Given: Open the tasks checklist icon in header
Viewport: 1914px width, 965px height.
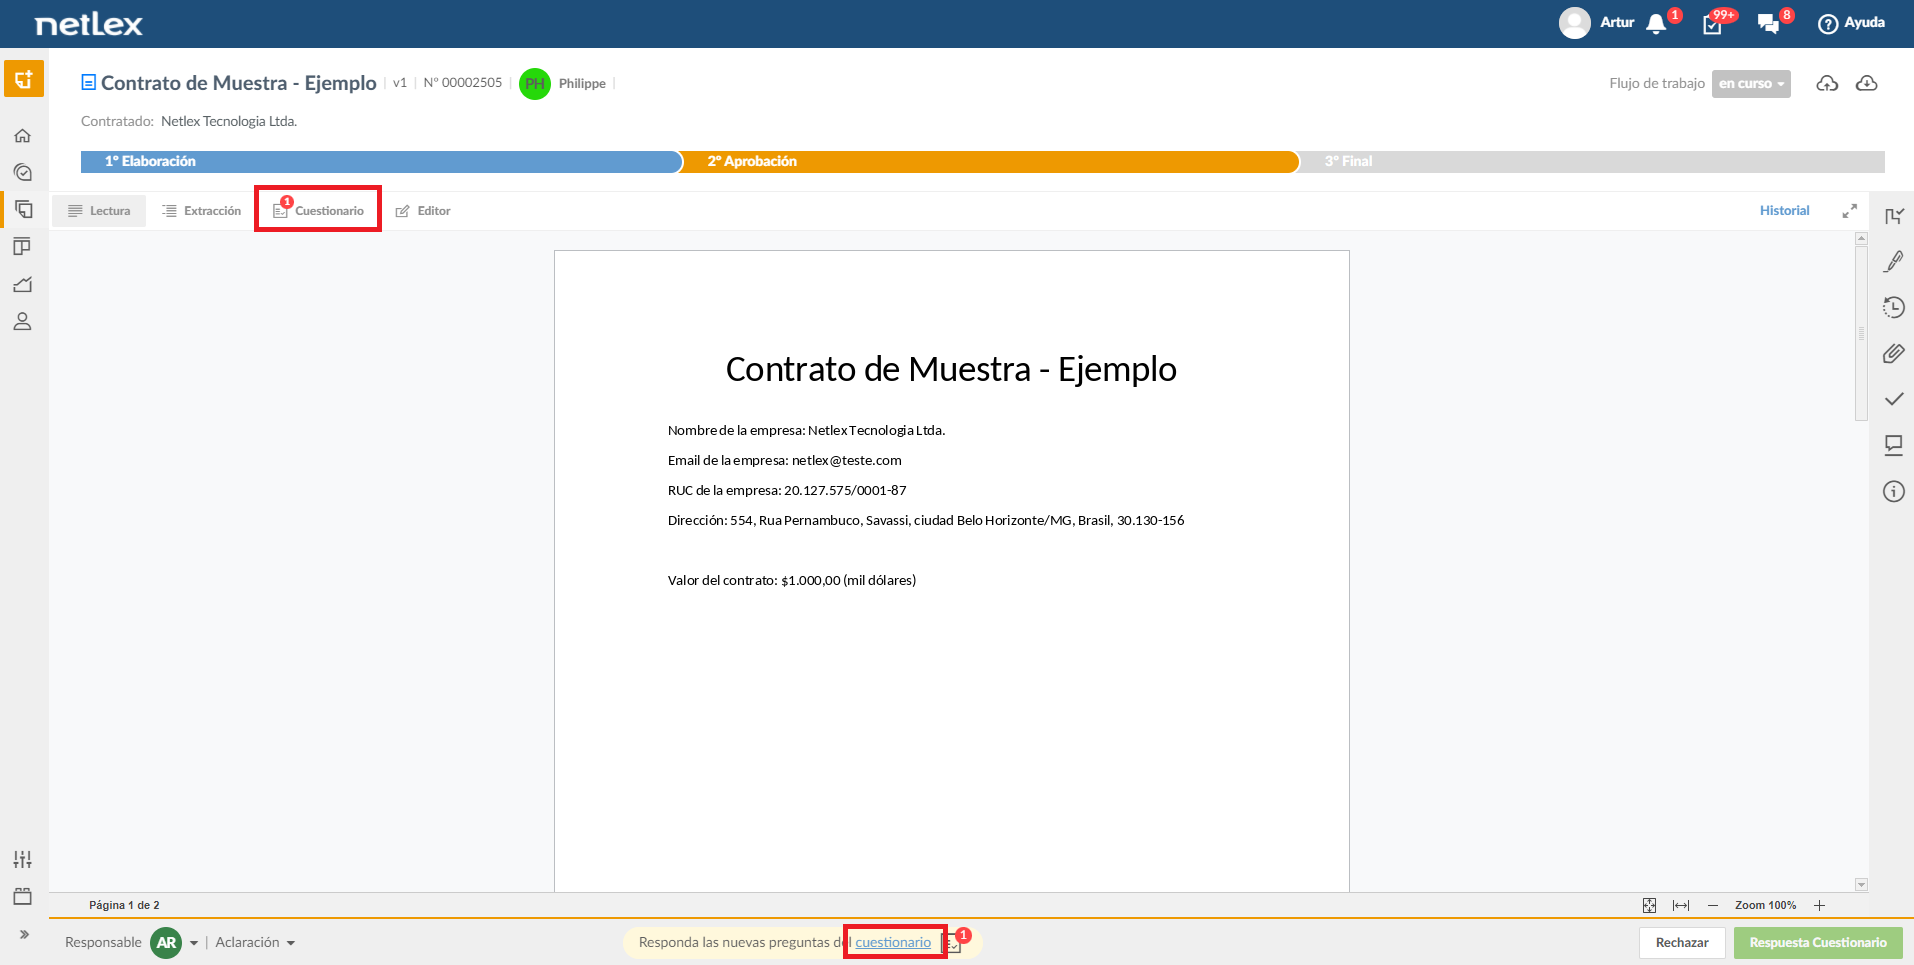Looking at the screenshot, I should (1713, 24).
